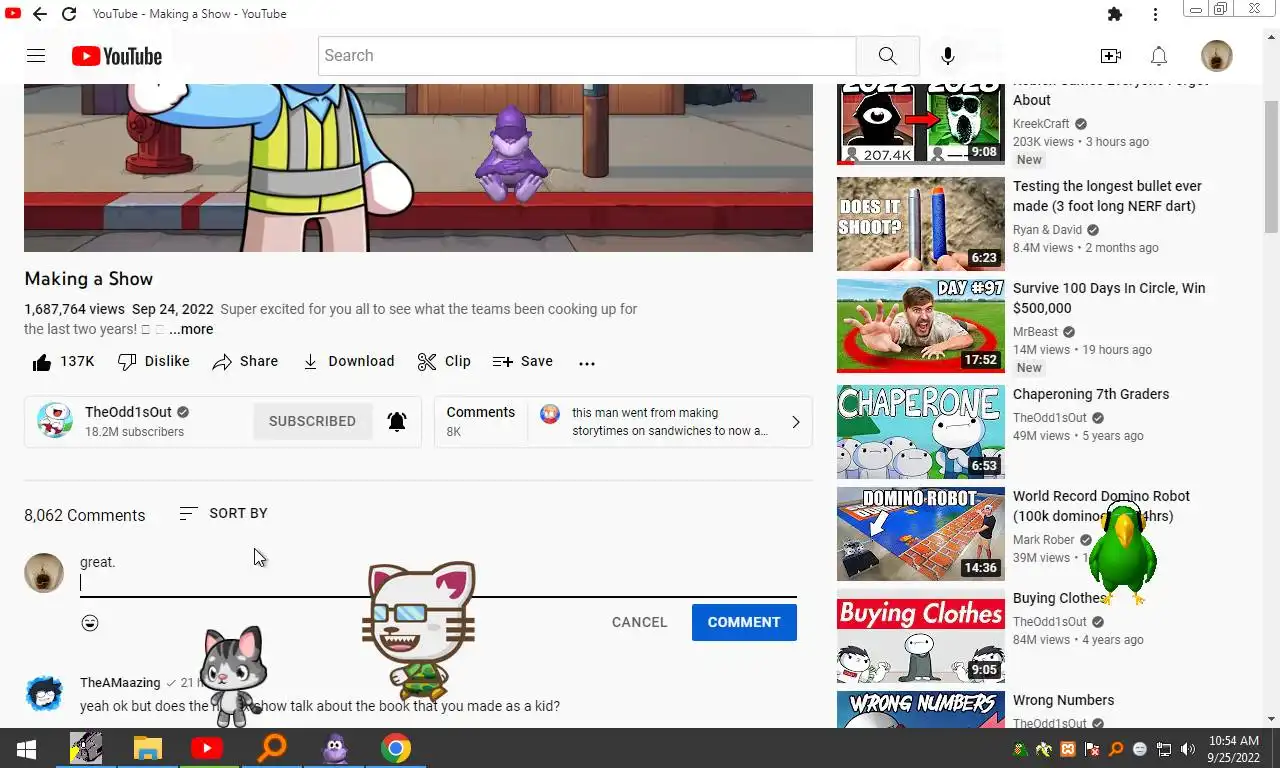The width and height of the screenshot is (1280, 768).
Task: Open orange magnifier app in taskbar
Action: tap(271, 748)
